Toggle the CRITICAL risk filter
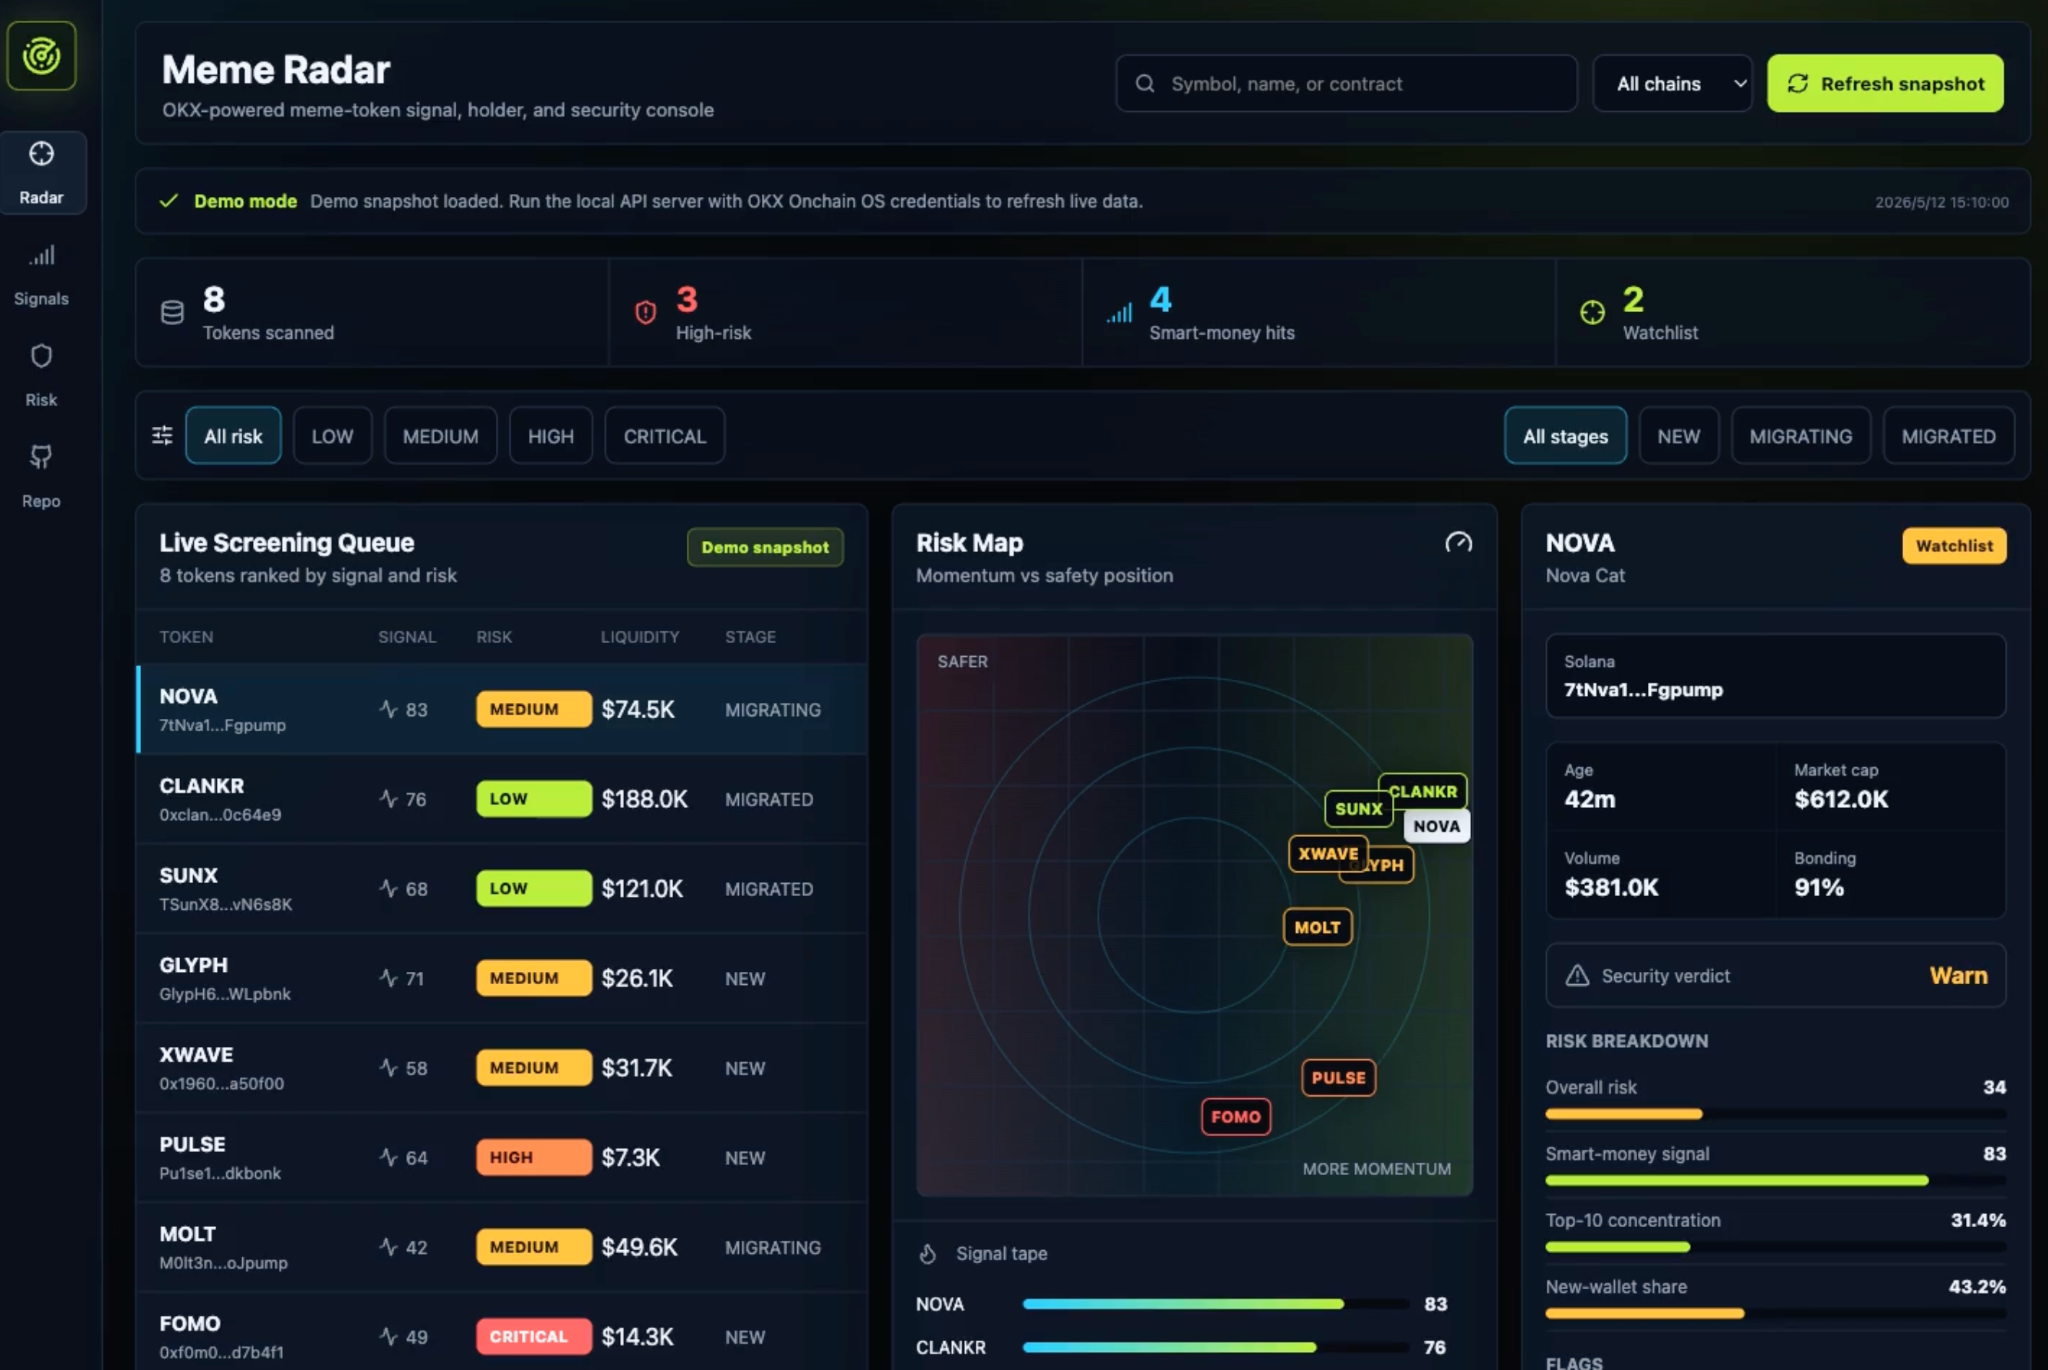The width and height of the screenshot is (2048, 1370). 665,436
